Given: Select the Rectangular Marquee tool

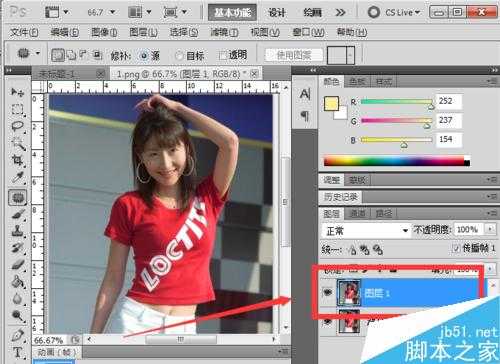Looking at the screenshot, I should (17, 109).
